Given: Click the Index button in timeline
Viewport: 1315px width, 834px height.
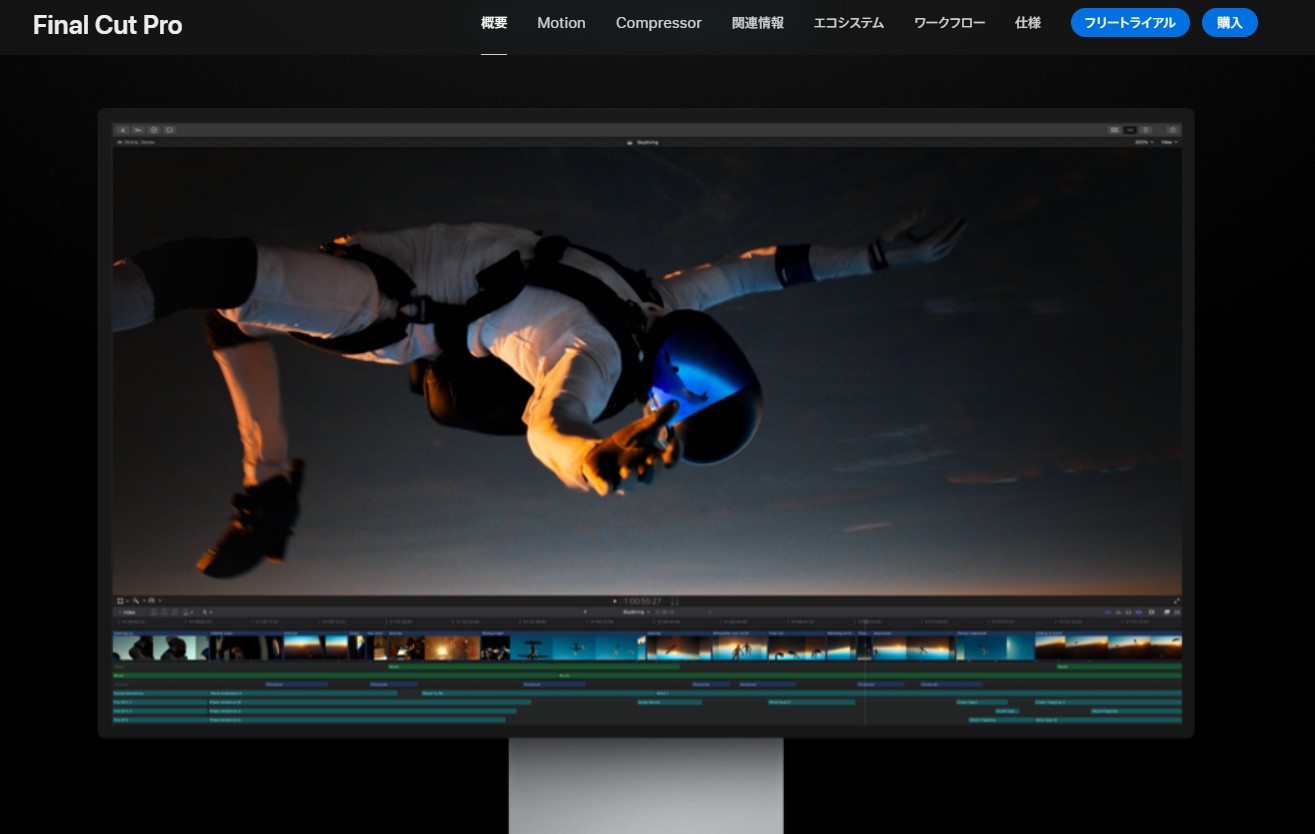Looking at the screenshot, I should (128, 611).
